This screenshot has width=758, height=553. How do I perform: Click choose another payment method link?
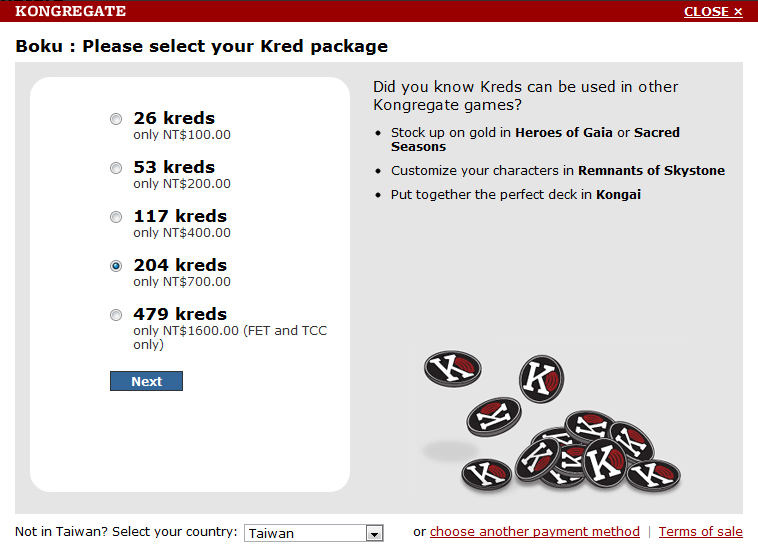tap(534, 532)
